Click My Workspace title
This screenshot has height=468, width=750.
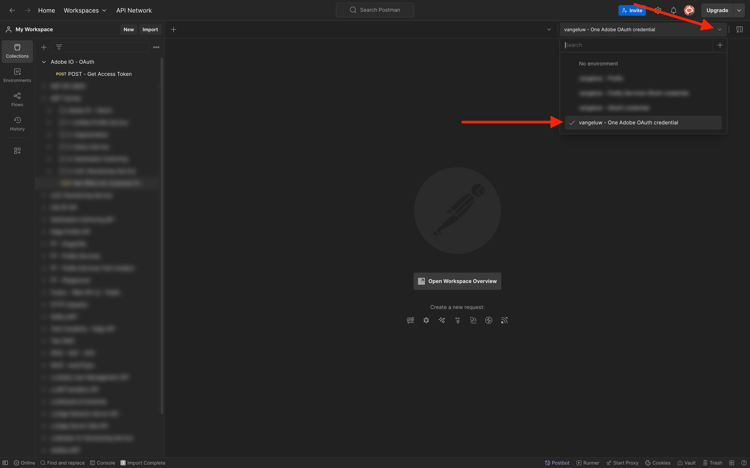[34, 30]
